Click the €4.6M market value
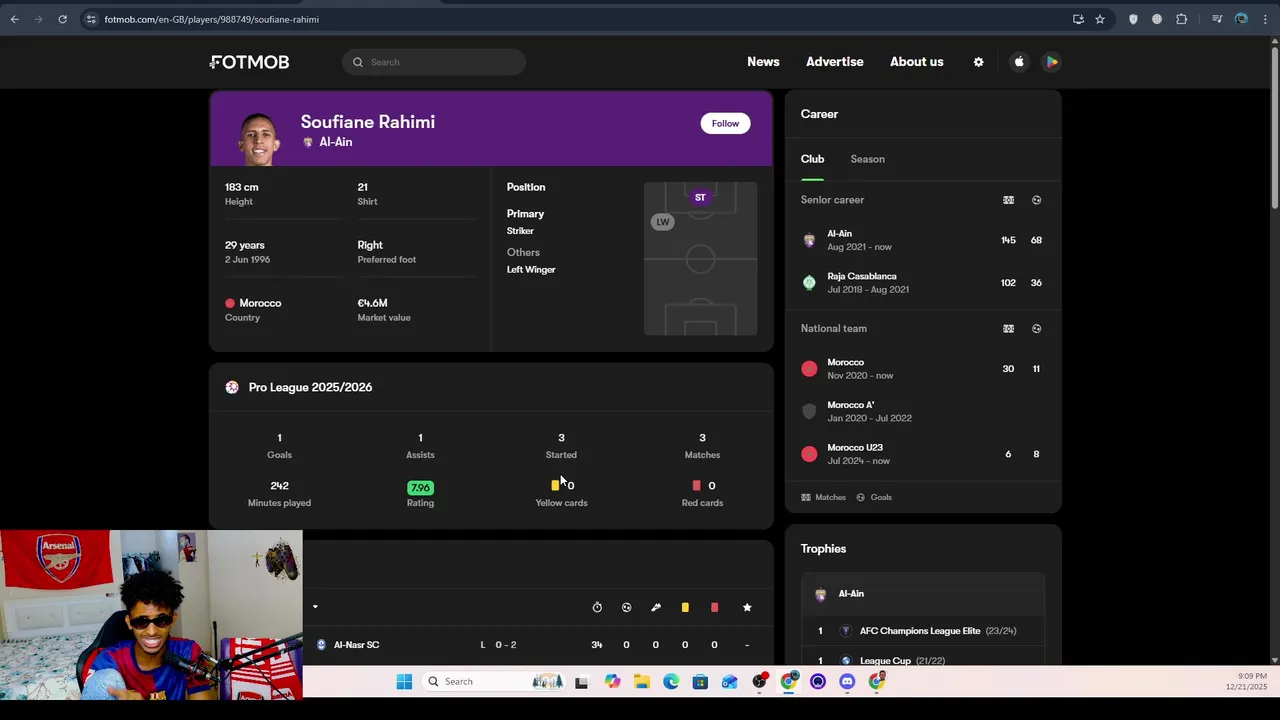 [372, 303]
